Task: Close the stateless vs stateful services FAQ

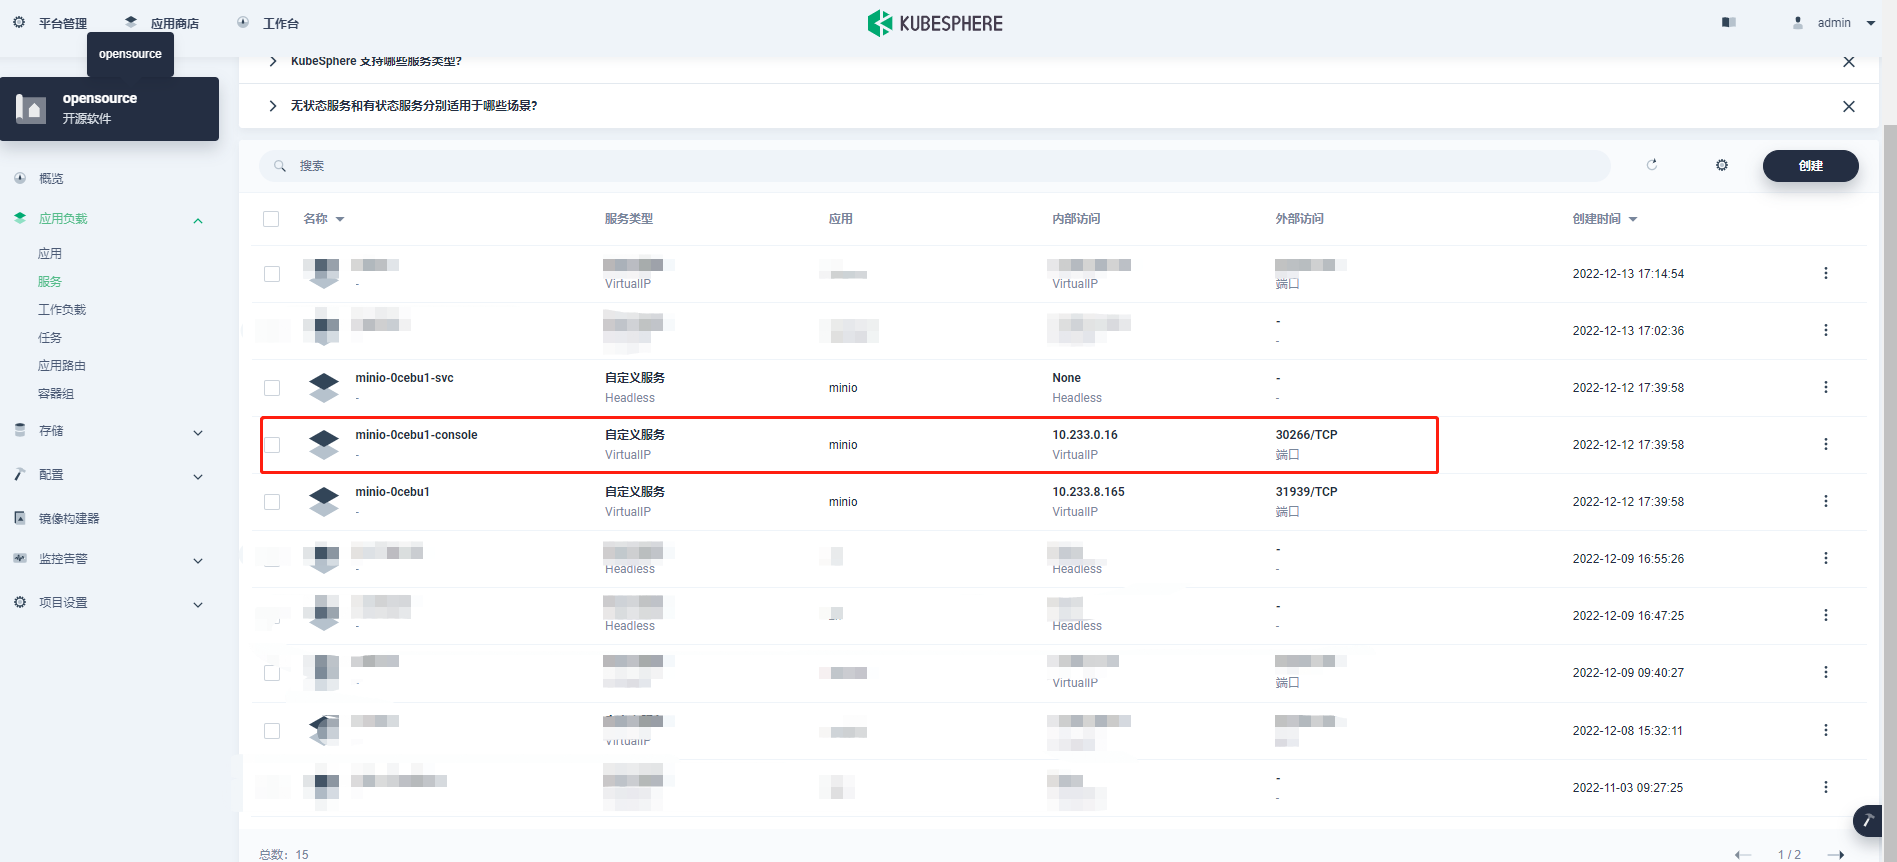Action: [x=1849, y=106]
